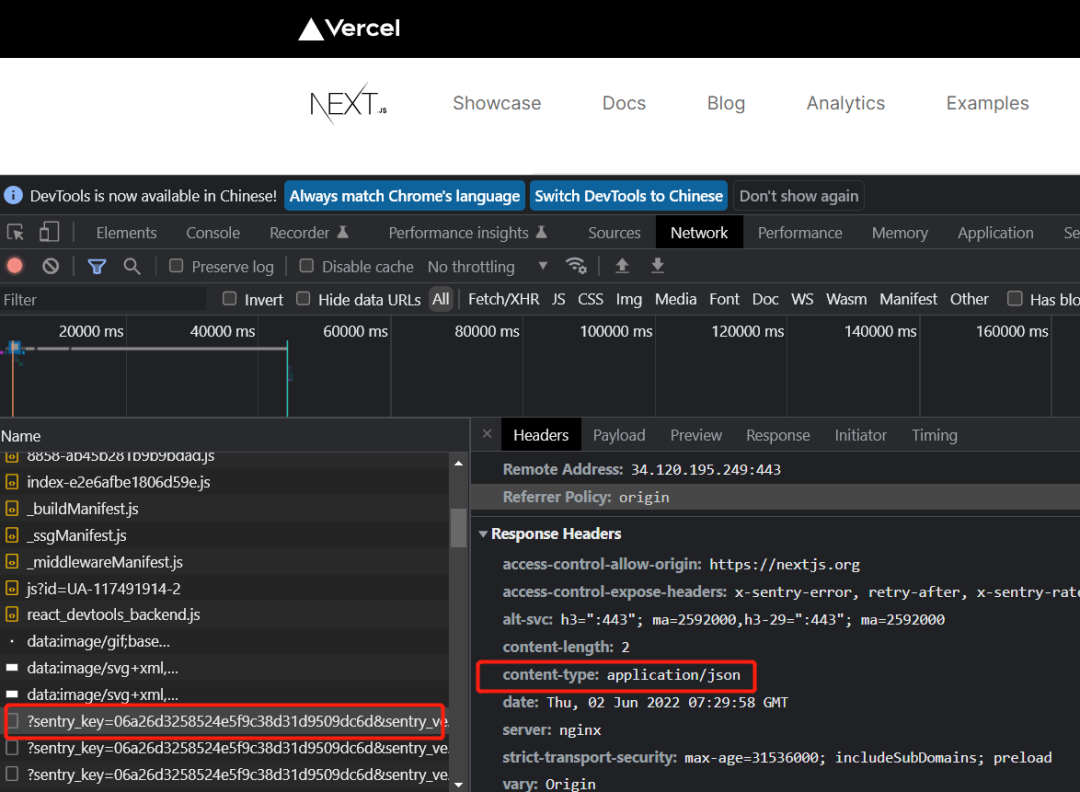The image size is (1080, 792).
Task: Filter by Fetch/XHR type
Action: pos(503,300)
